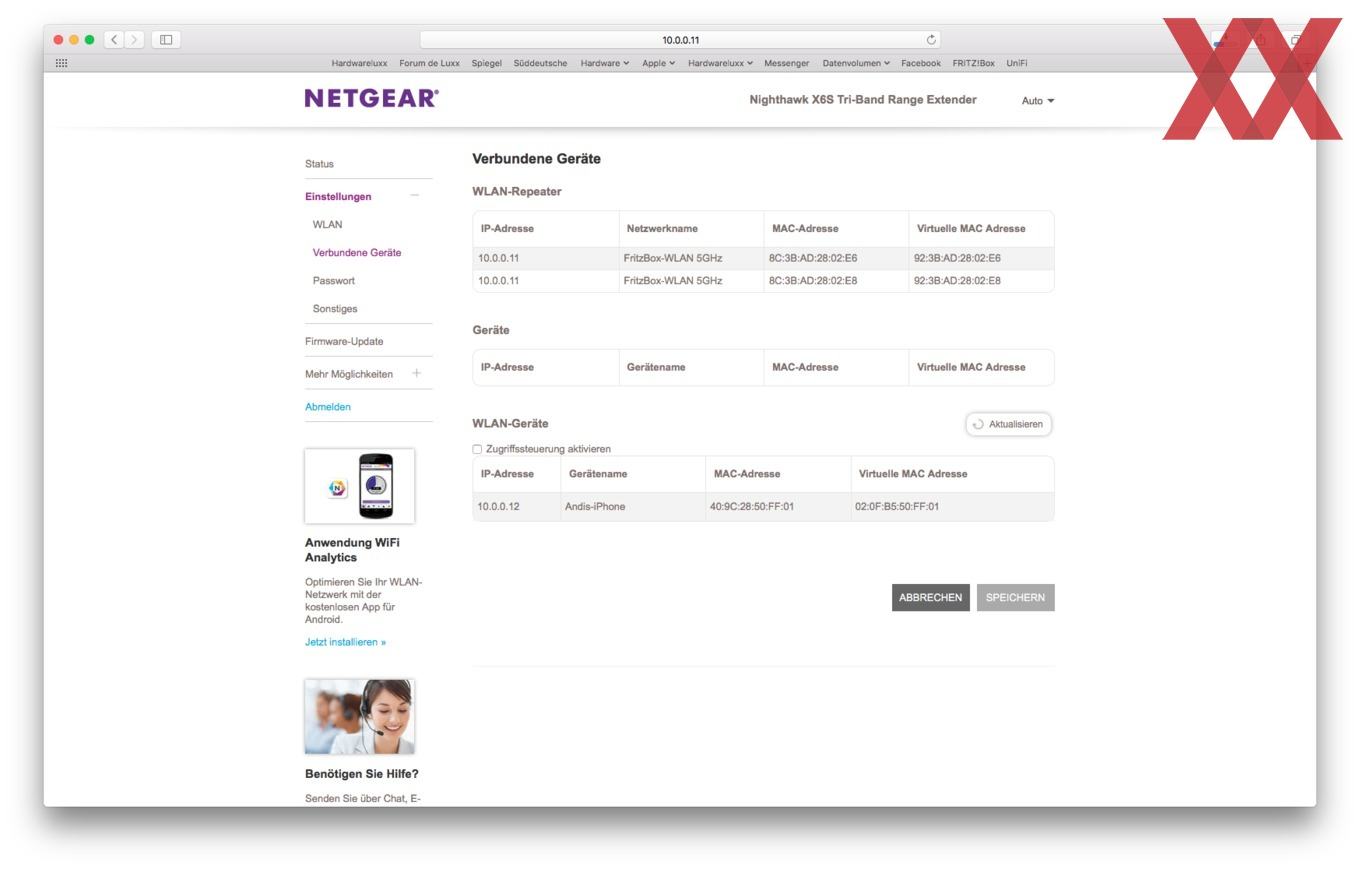
Task: Click the NETGEAR logo
Action: tap(371, 98)
